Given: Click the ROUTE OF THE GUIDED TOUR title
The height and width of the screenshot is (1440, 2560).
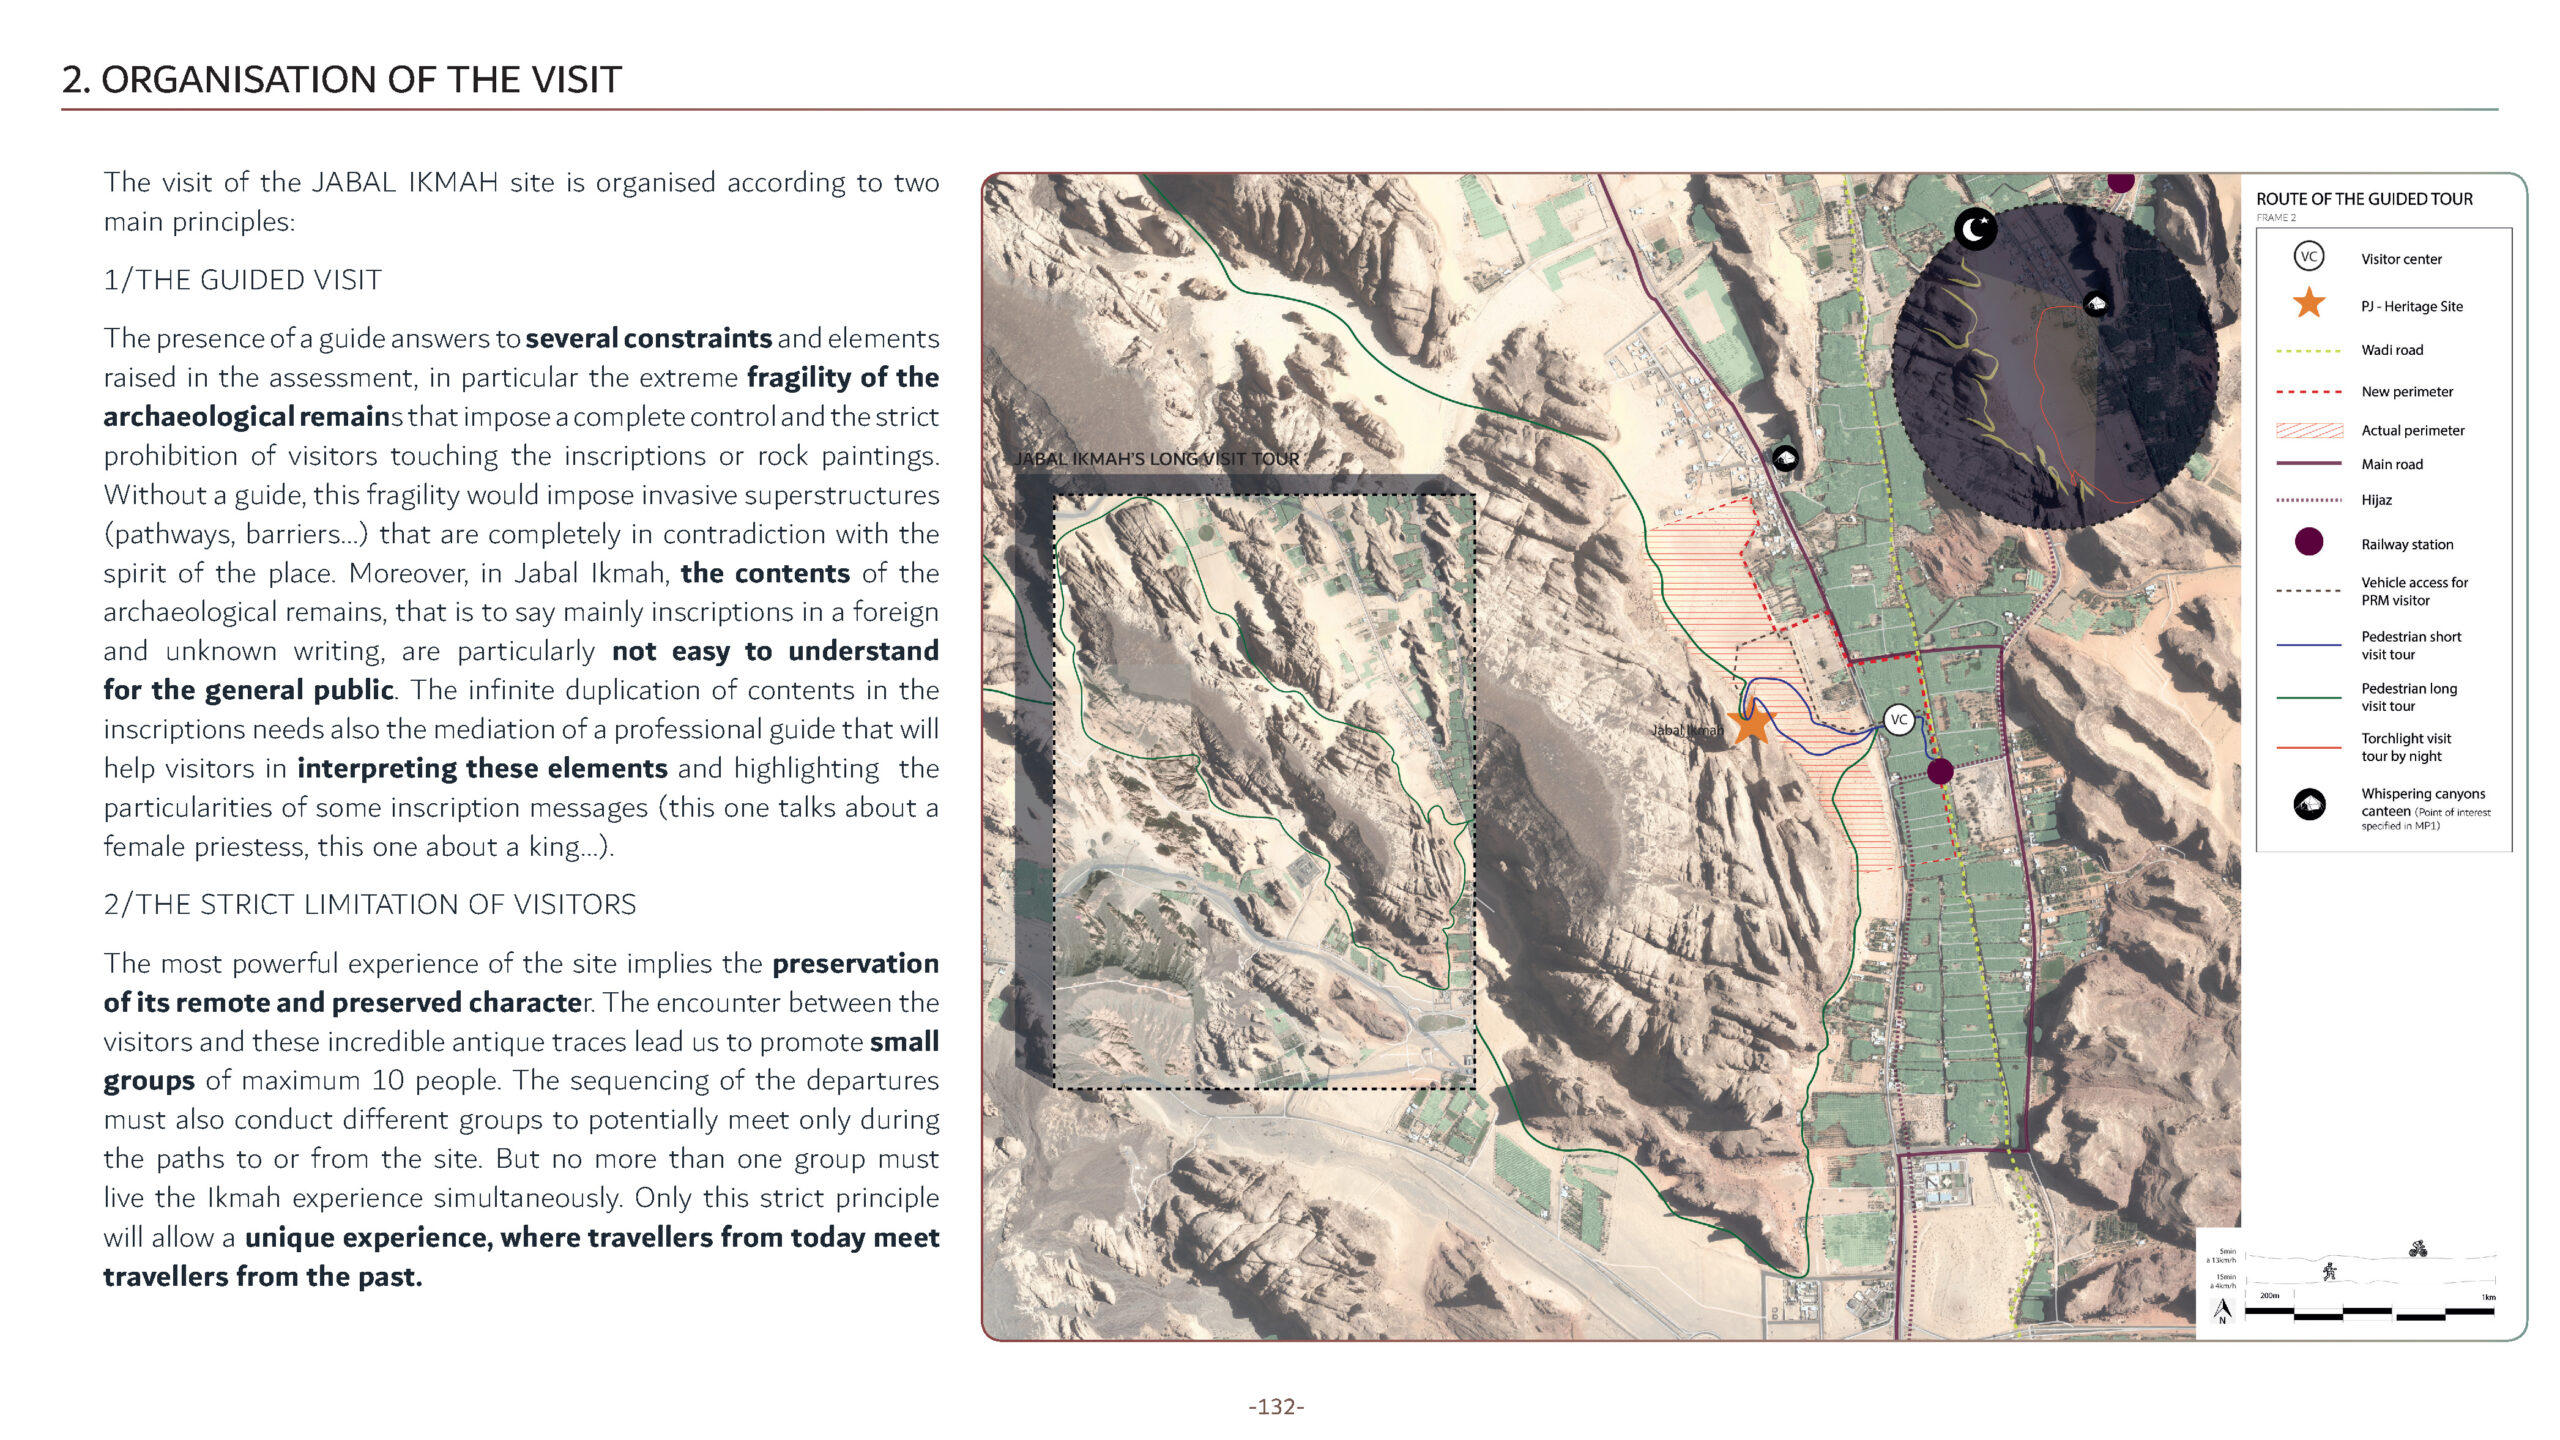Looking at the screenshot, I should [x=2364, y=199].
